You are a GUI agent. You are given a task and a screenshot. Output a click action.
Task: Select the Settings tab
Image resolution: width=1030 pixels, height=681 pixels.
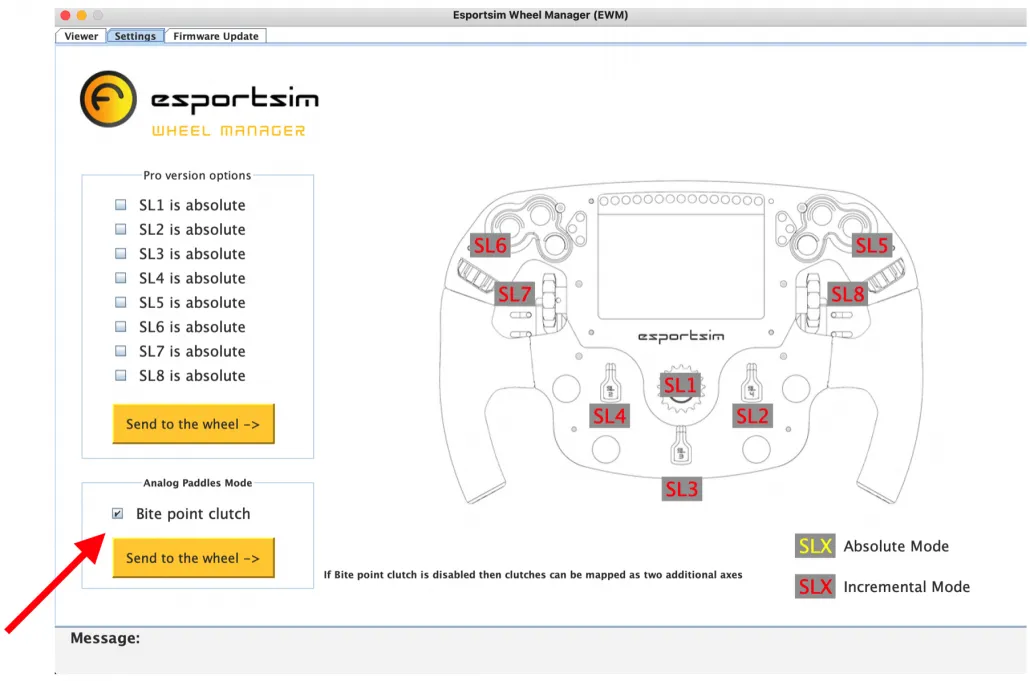tap(135, 36)
